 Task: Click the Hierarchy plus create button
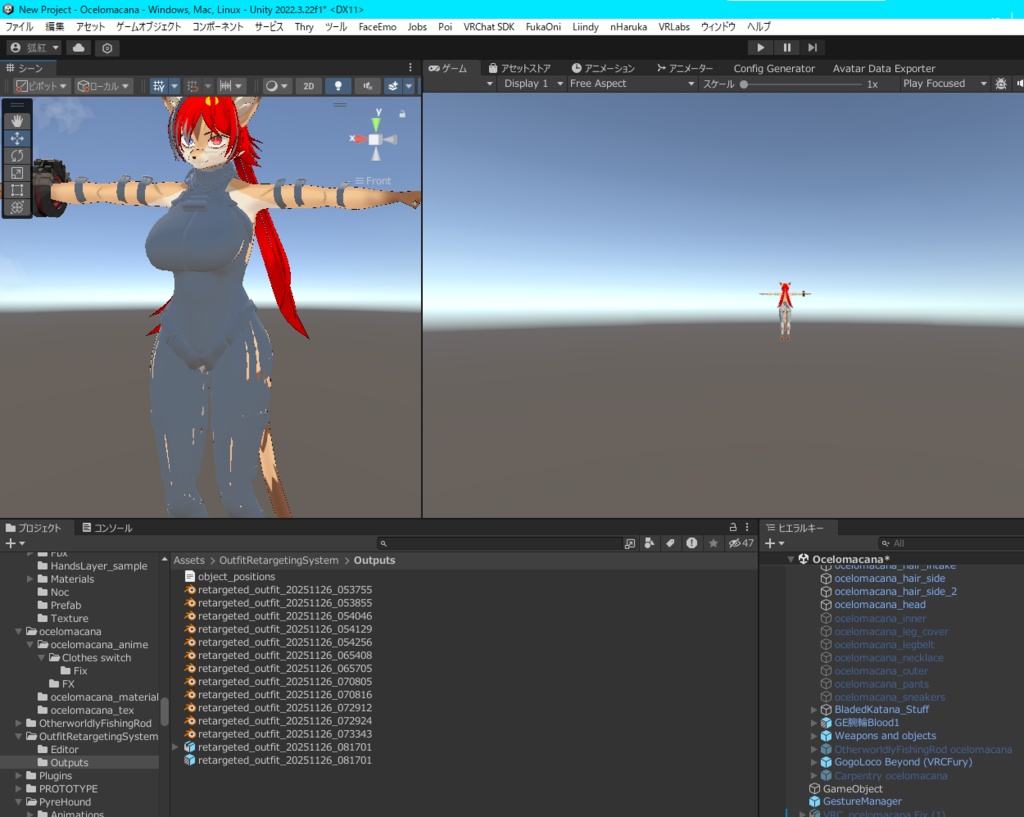click(774, 543)
